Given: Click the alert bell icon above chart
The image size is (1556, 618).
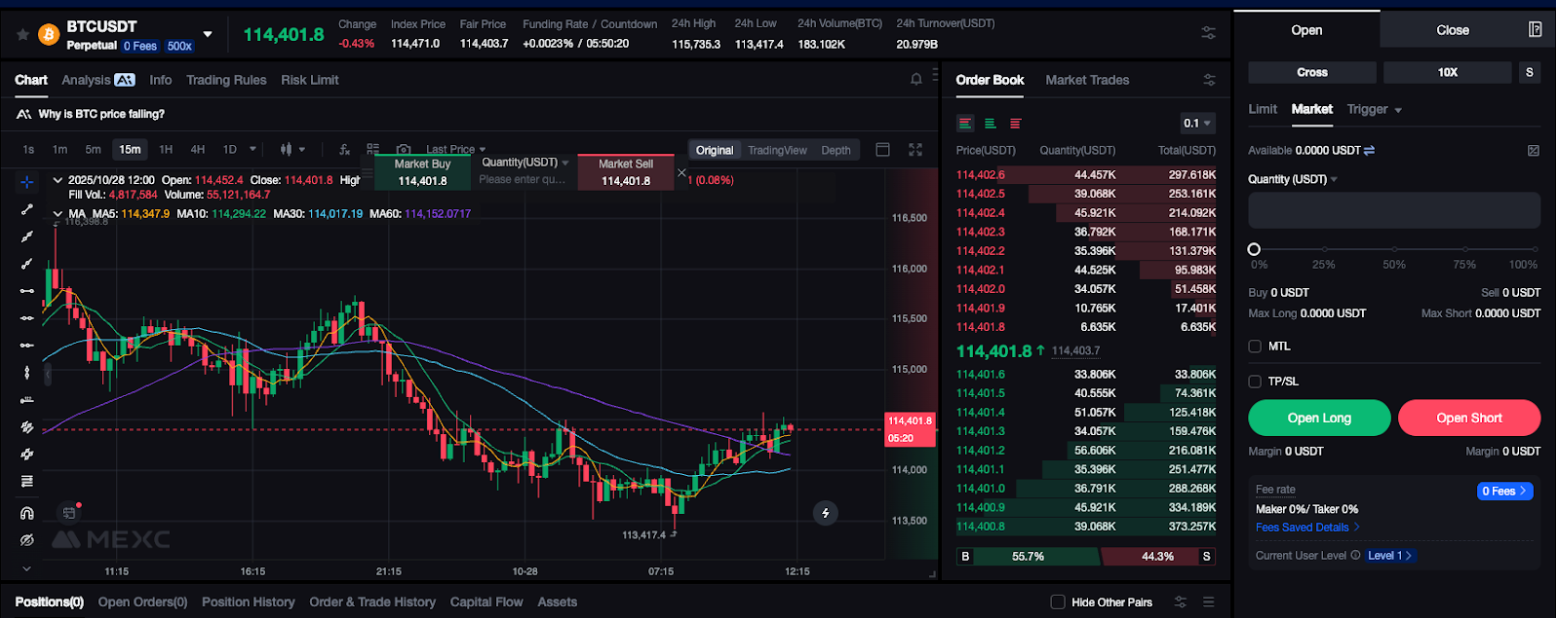Looking at the screenshot, I should click(915, 80).
